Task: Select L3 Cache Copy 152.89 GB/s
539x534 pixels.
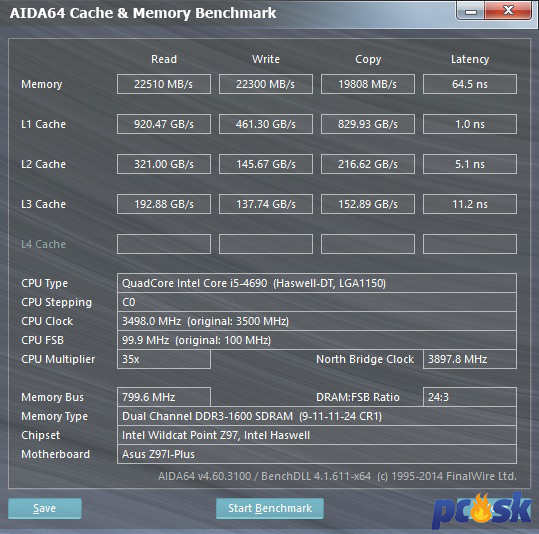Action: click(x=368, y=204)
